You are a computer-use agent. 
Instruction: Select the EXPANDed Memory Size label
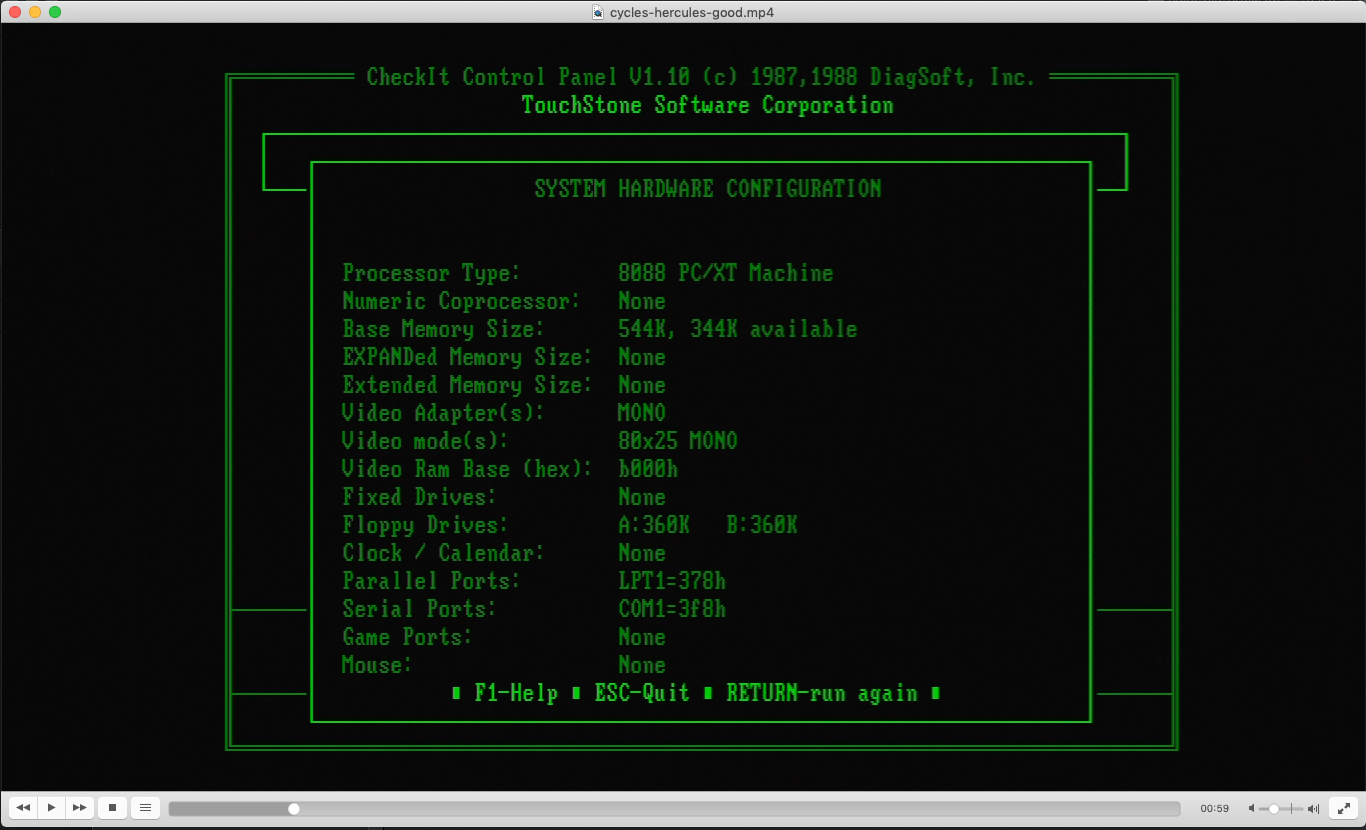pyautogui.click(x=467, y=357)
